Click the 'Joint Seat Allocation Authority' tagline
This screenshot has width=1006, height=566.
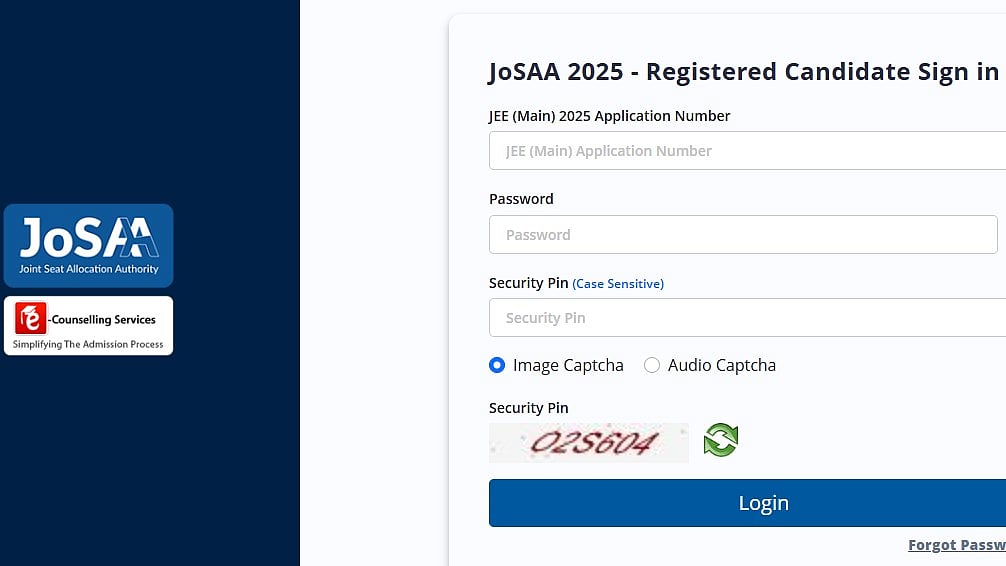pos(89,269)
